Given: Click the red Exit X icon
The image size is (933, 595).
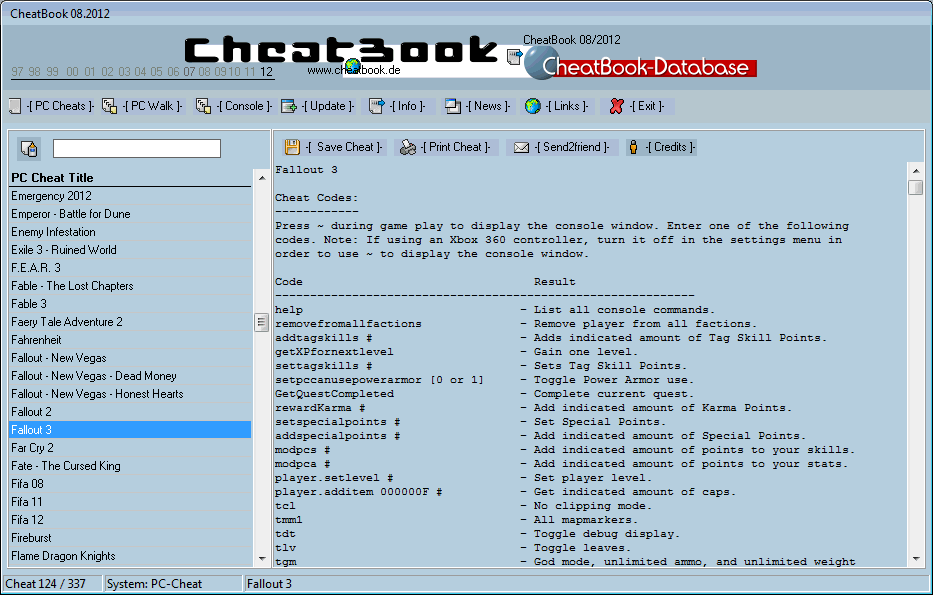Looking at the screenshot, I should pyautogui.click(x=616, y=107).
